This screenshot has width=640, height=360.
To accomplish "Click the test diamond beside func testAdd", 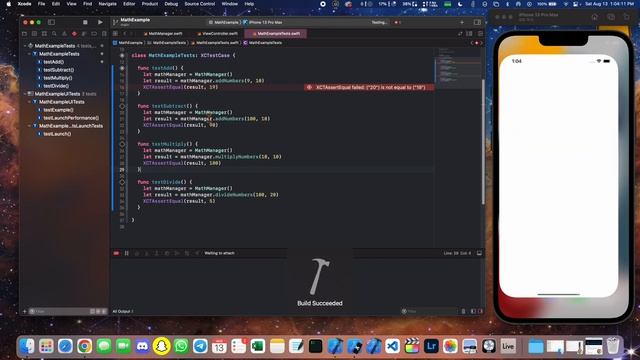I will click(x=122, y=68).
